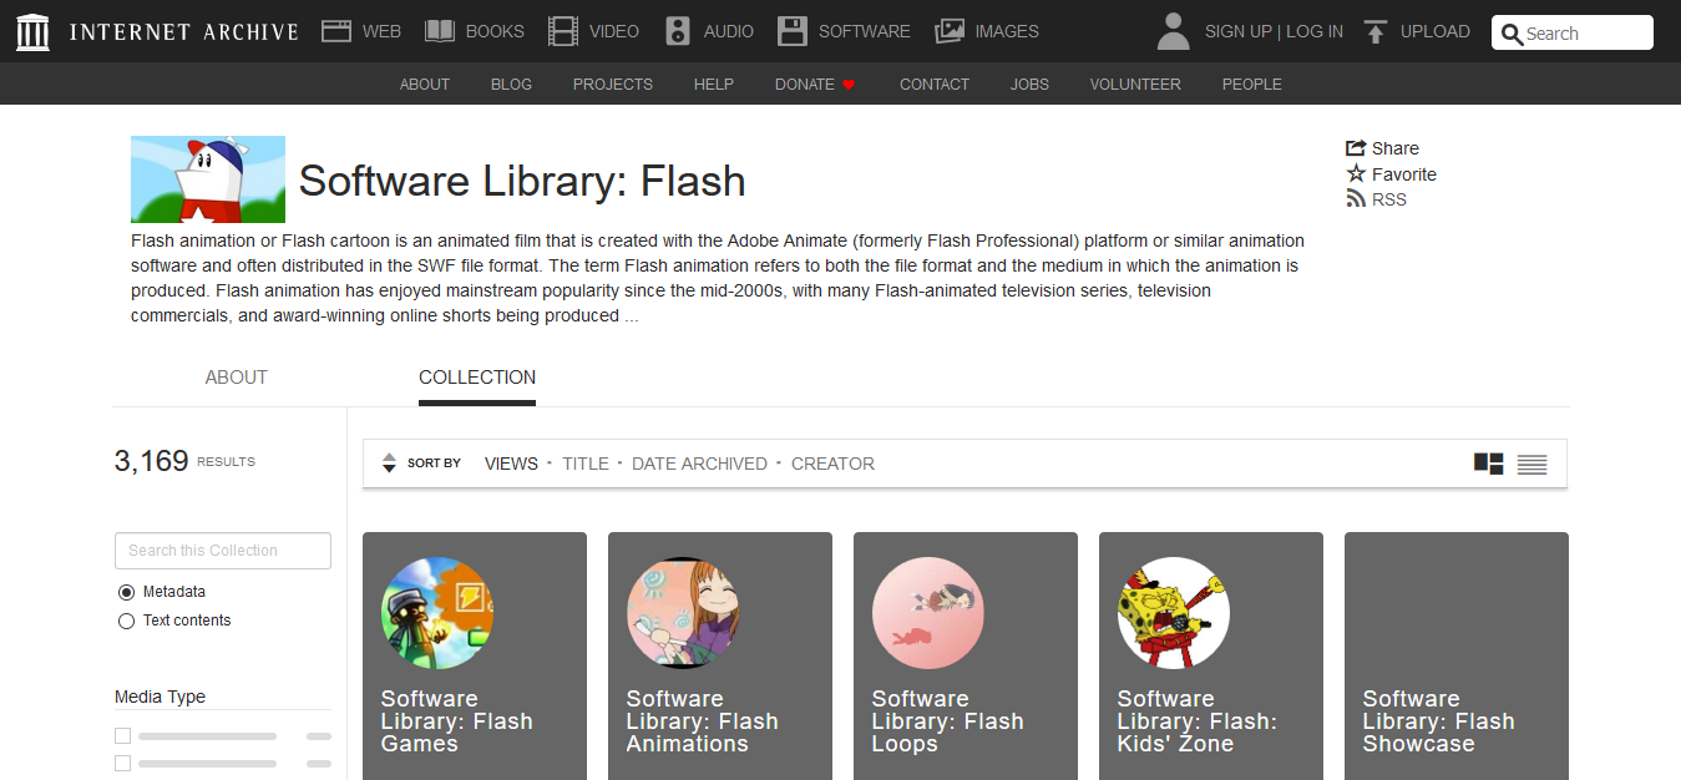Image resolution: width=1681 pixels, height=780 pixels.
Task: Focus the top Search field
Action: click(x=1572, y=33)
